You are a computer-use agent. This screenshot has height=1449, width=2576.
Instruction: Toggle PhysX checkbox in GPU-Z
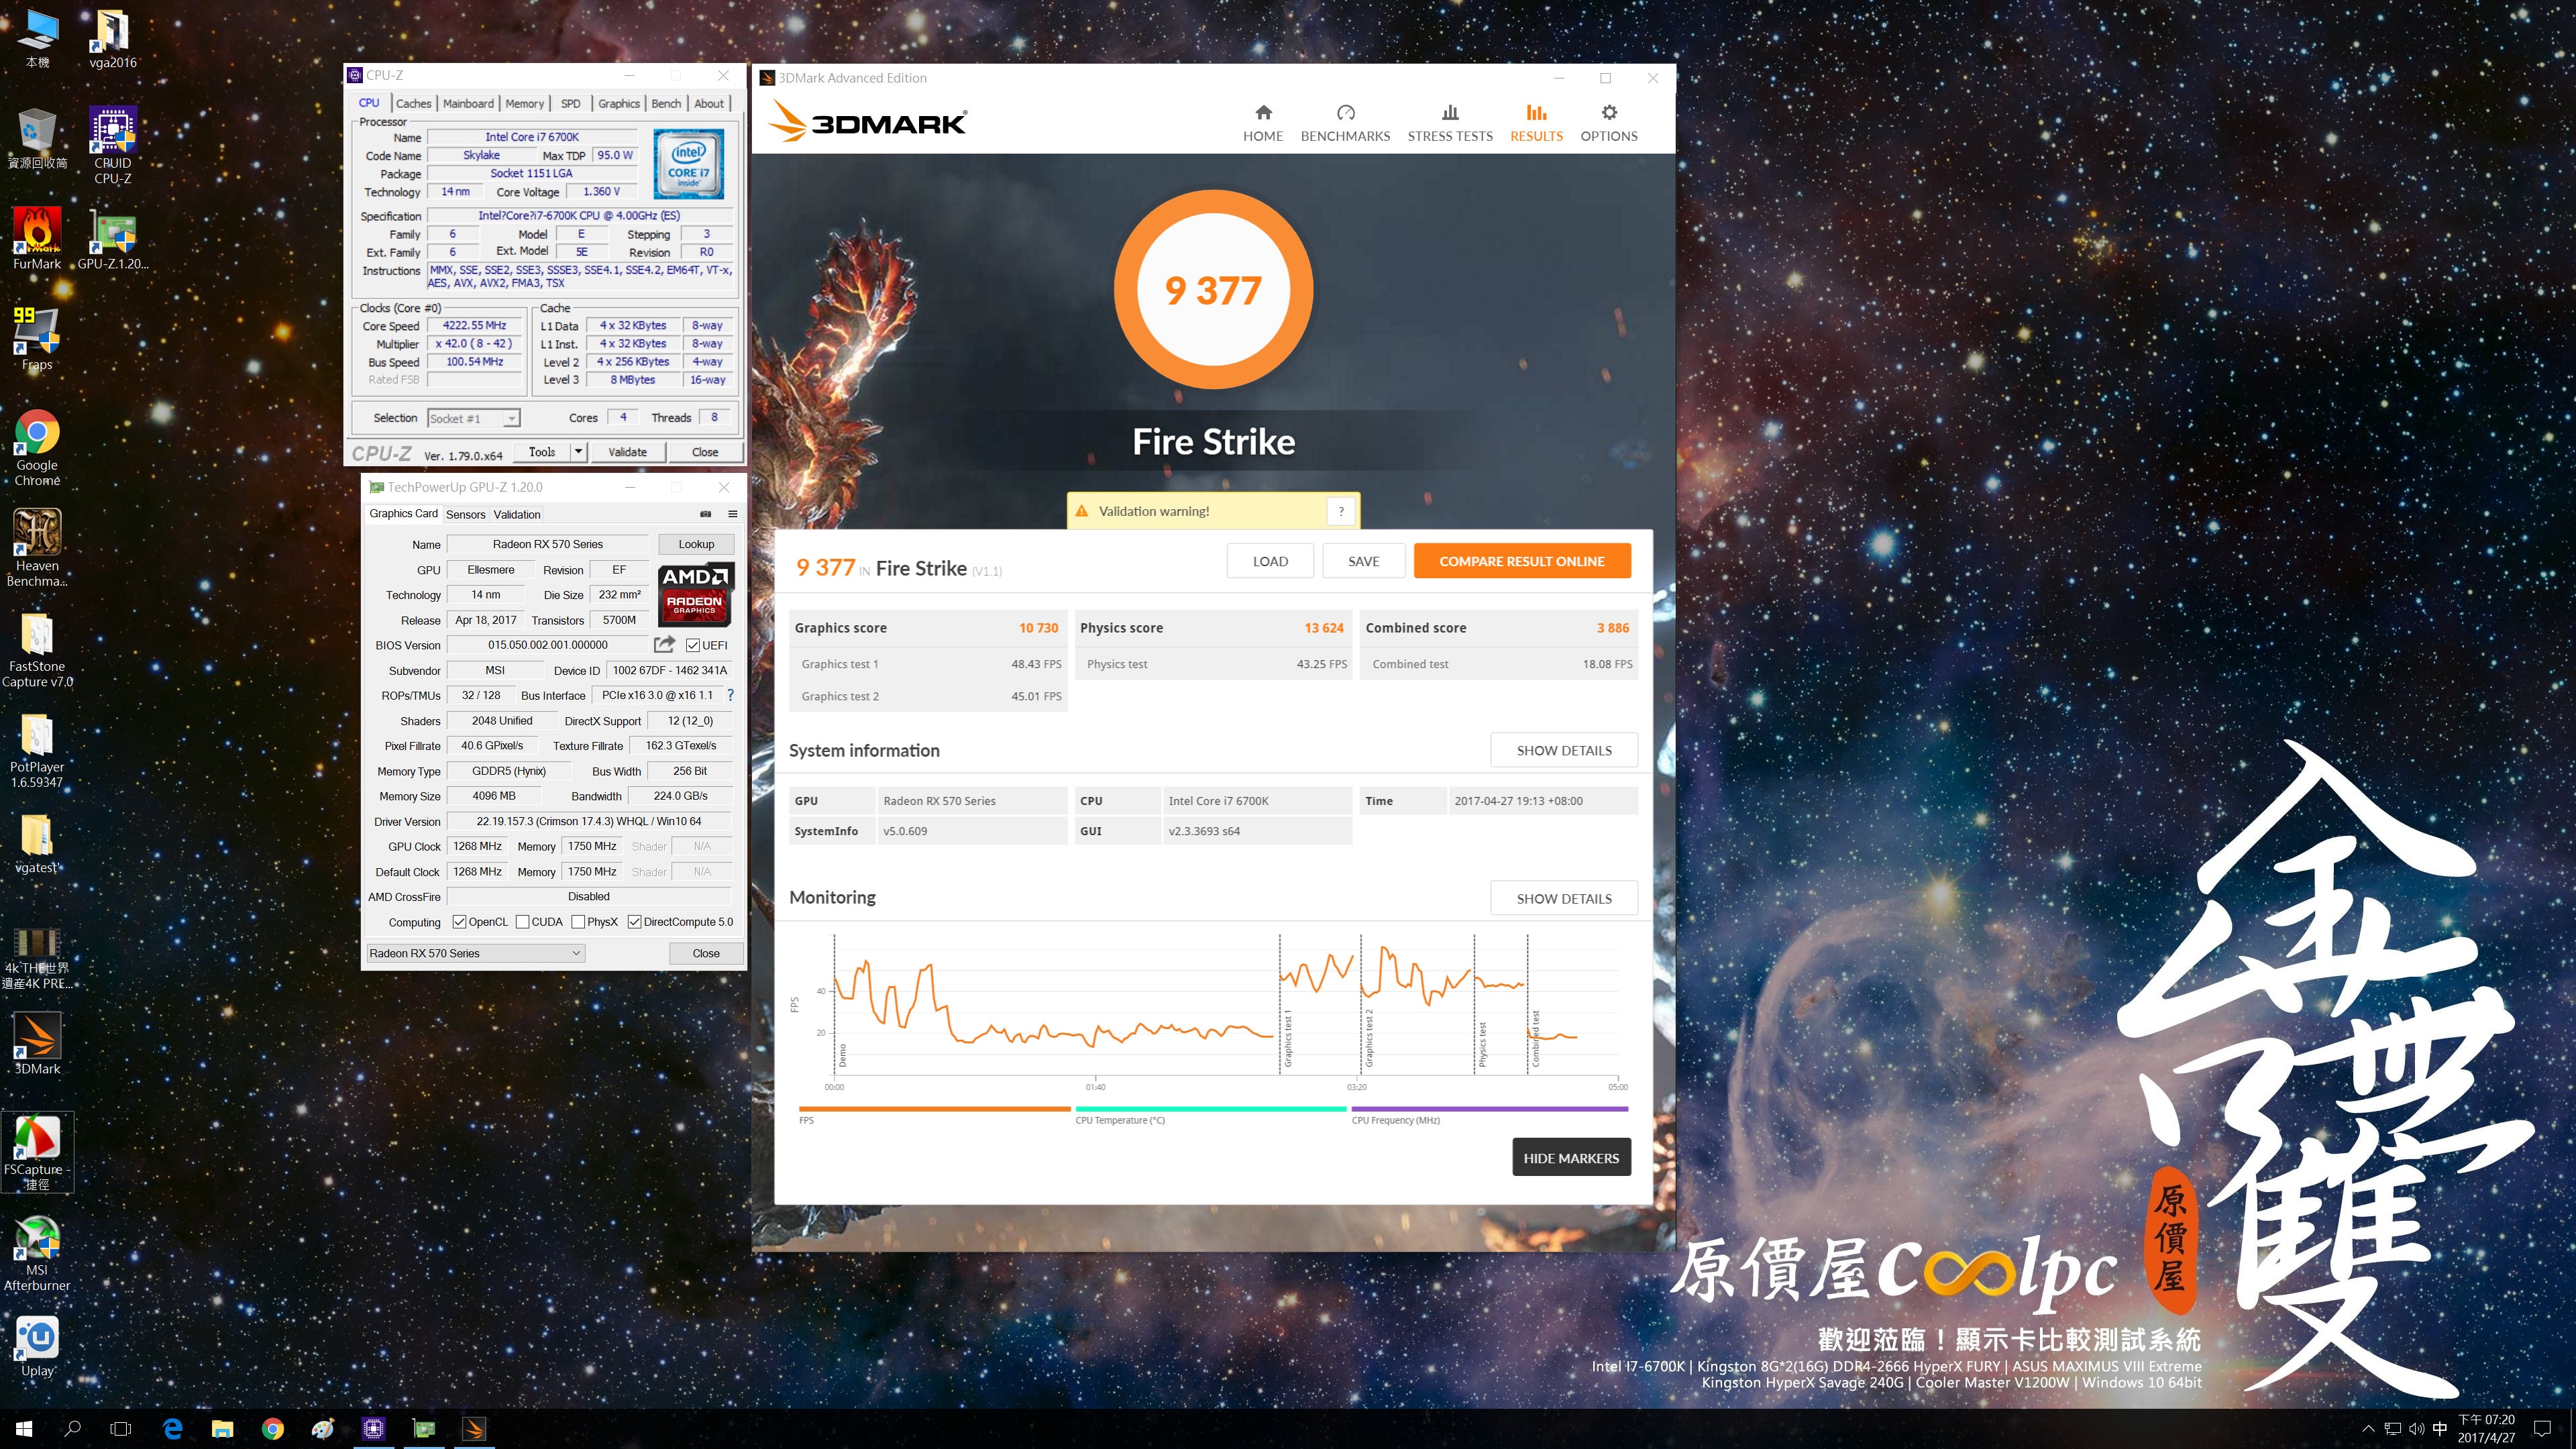point(578,922)
